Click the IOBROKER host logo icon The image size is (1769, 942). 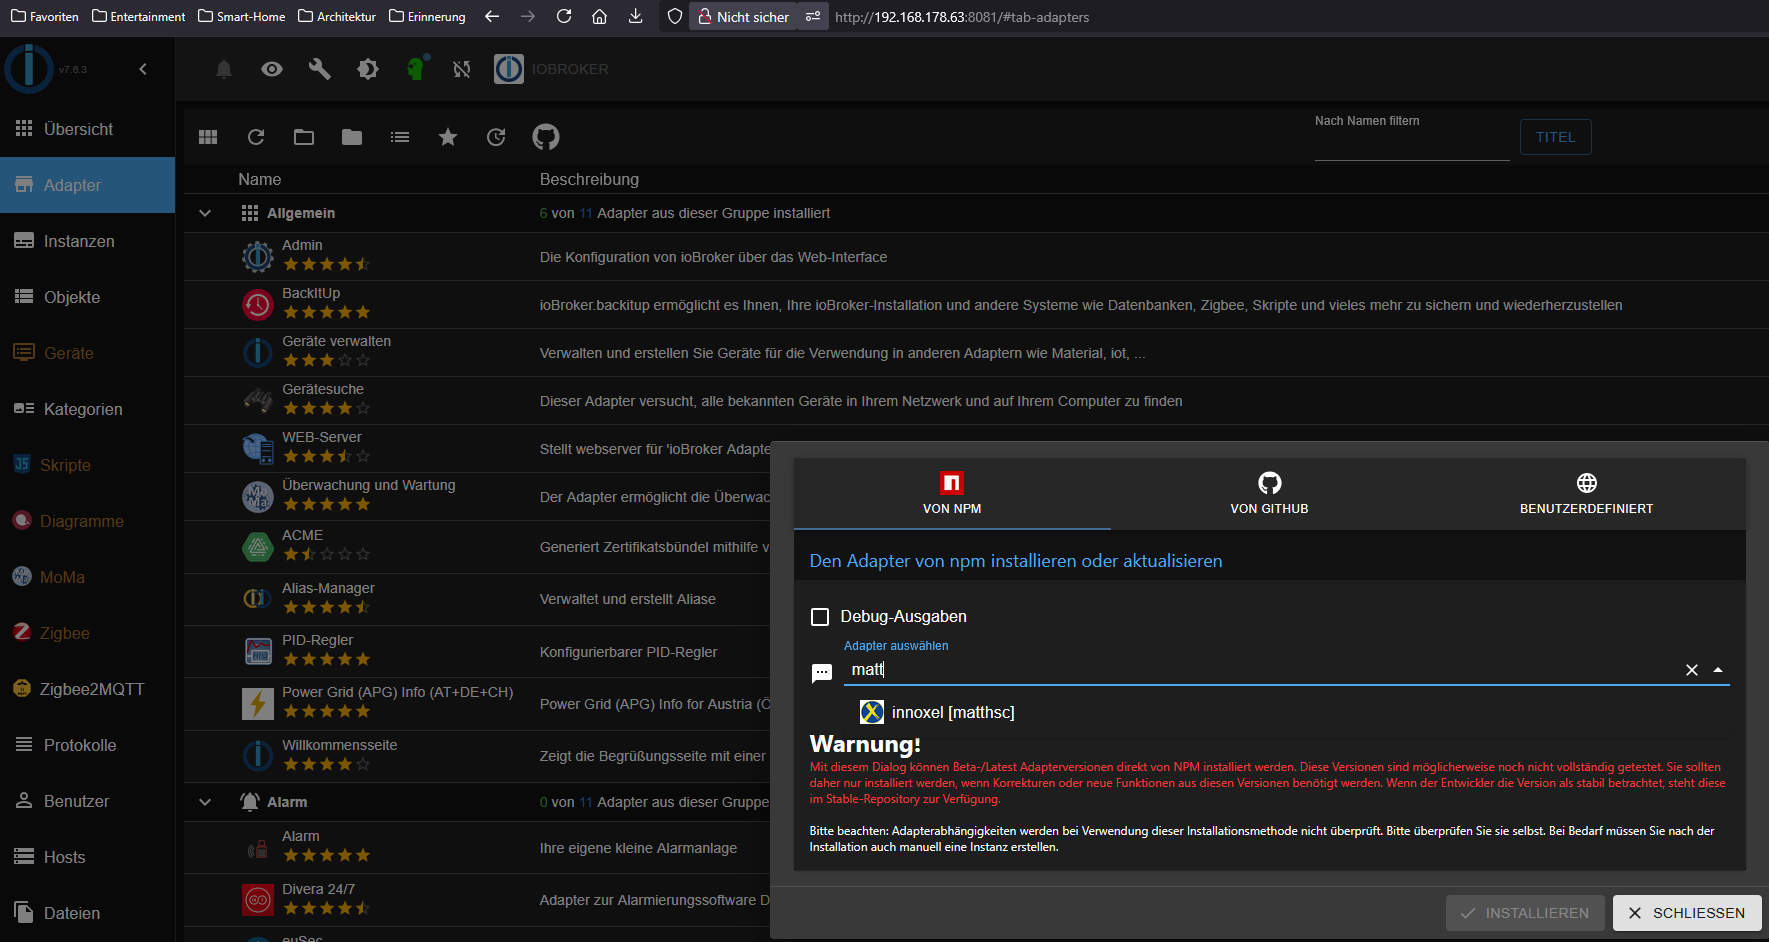click(509, 69)
